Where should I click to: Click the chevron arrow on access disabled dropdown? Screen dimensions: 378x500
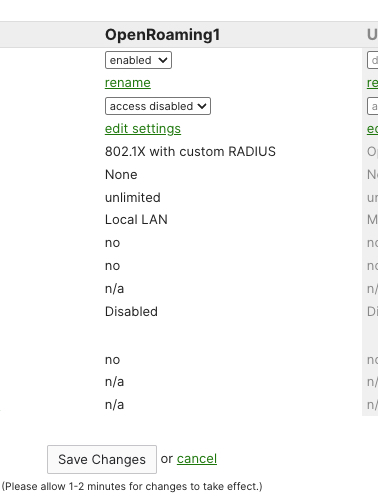coord(202,106)
